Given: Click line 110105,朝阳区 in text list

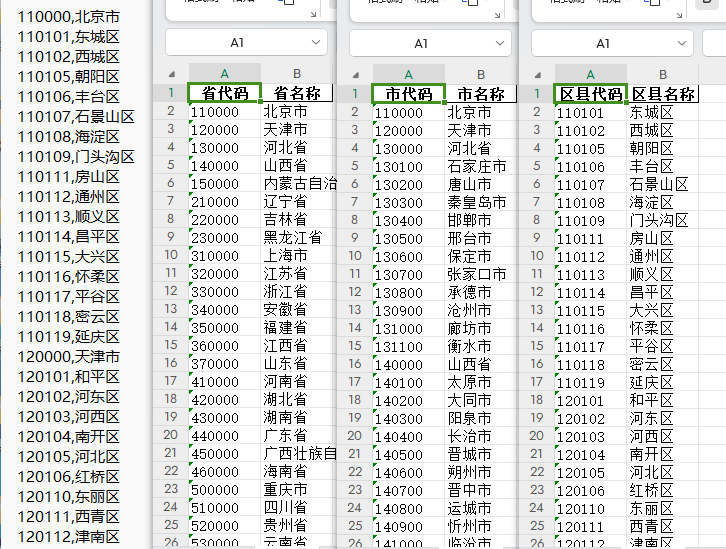Looking at the screenshot, I should tap(69, 76).
